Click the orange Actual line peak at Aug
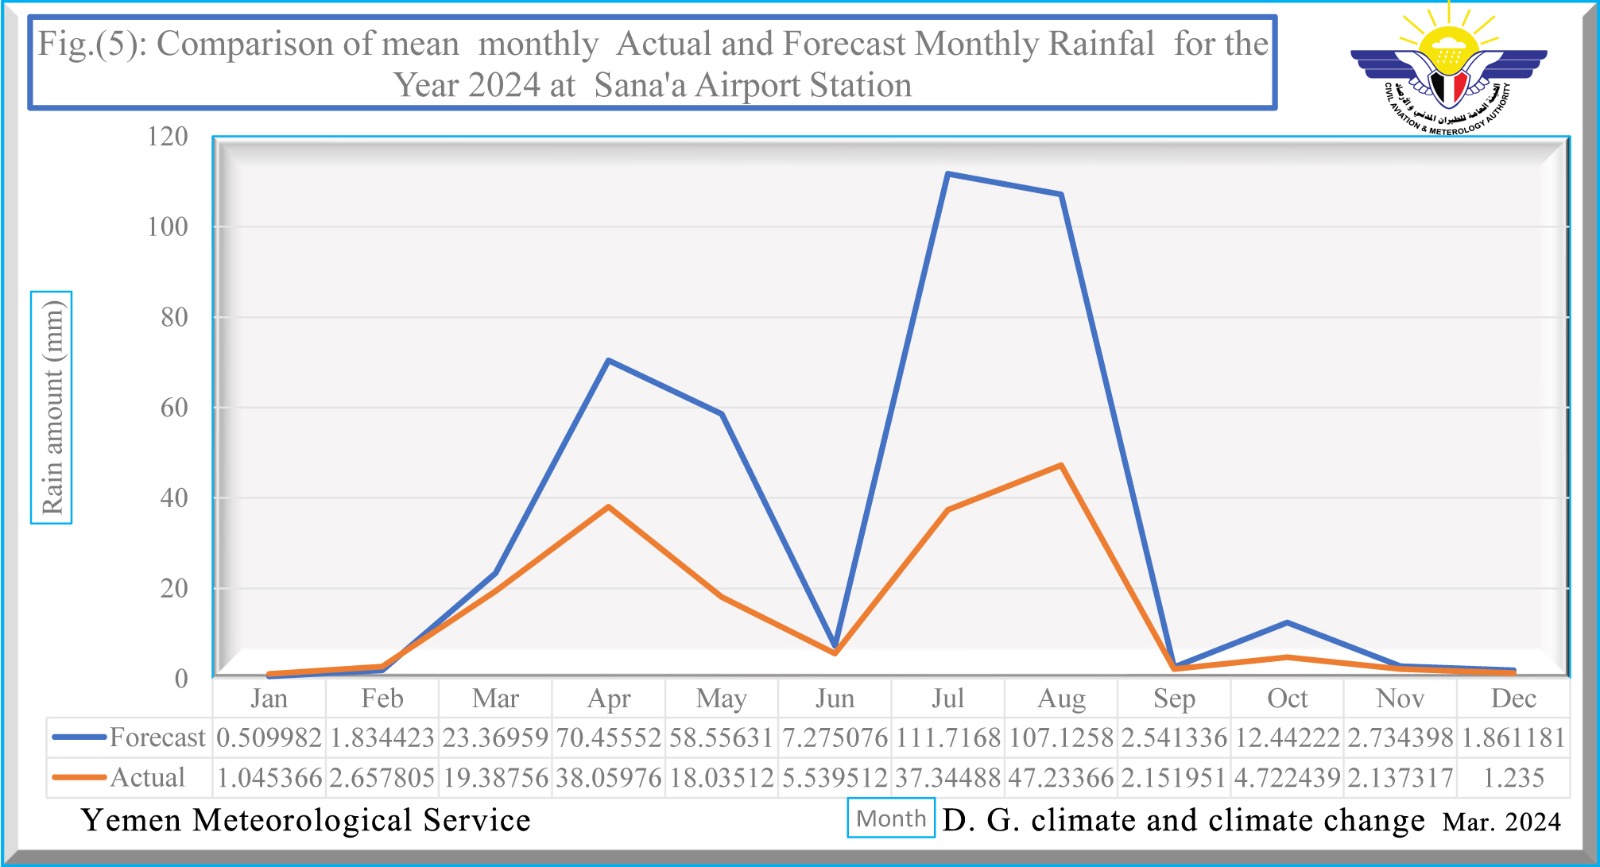Image resolution: width=1600 pixels, height=867 pixels. point(1061,465)
